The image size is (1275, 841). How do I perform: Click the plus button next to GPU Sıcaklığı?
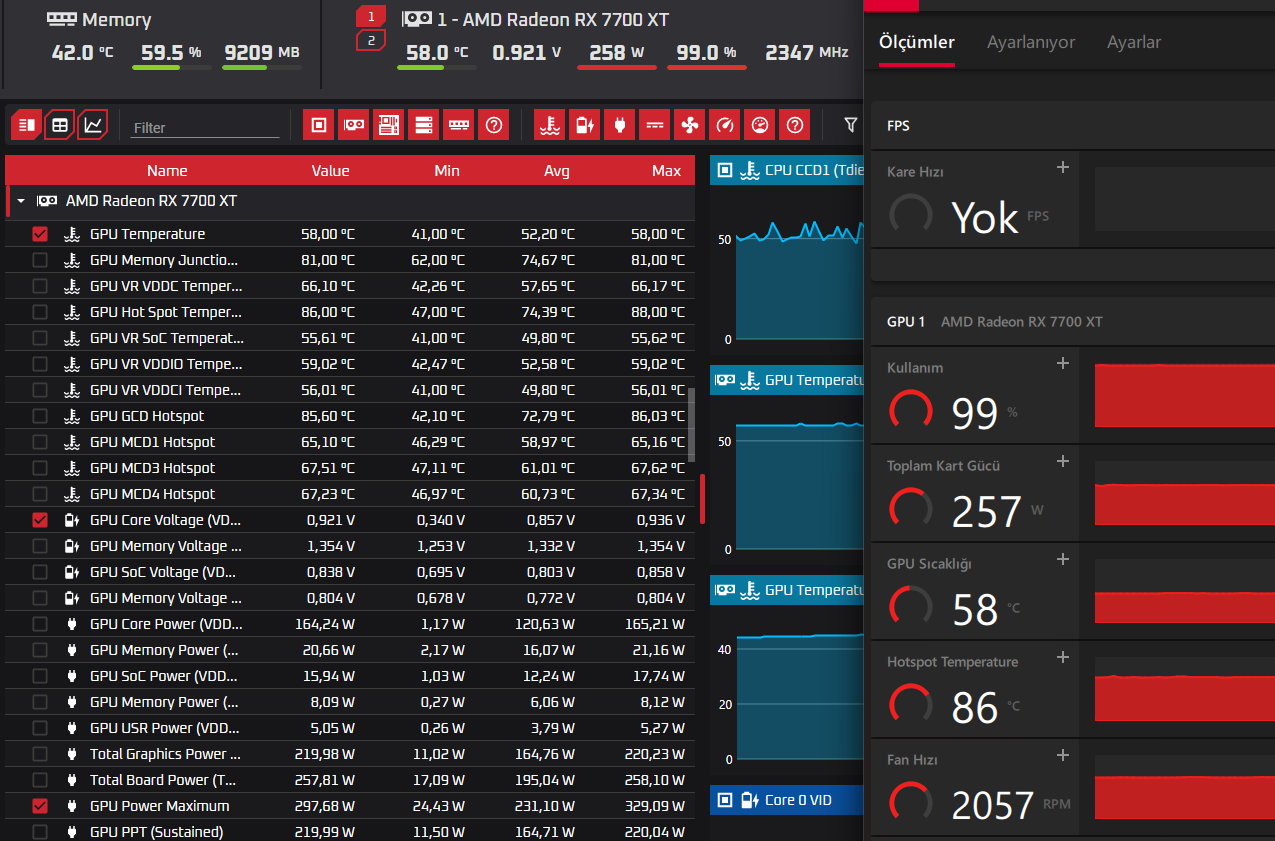point(1063,559)
